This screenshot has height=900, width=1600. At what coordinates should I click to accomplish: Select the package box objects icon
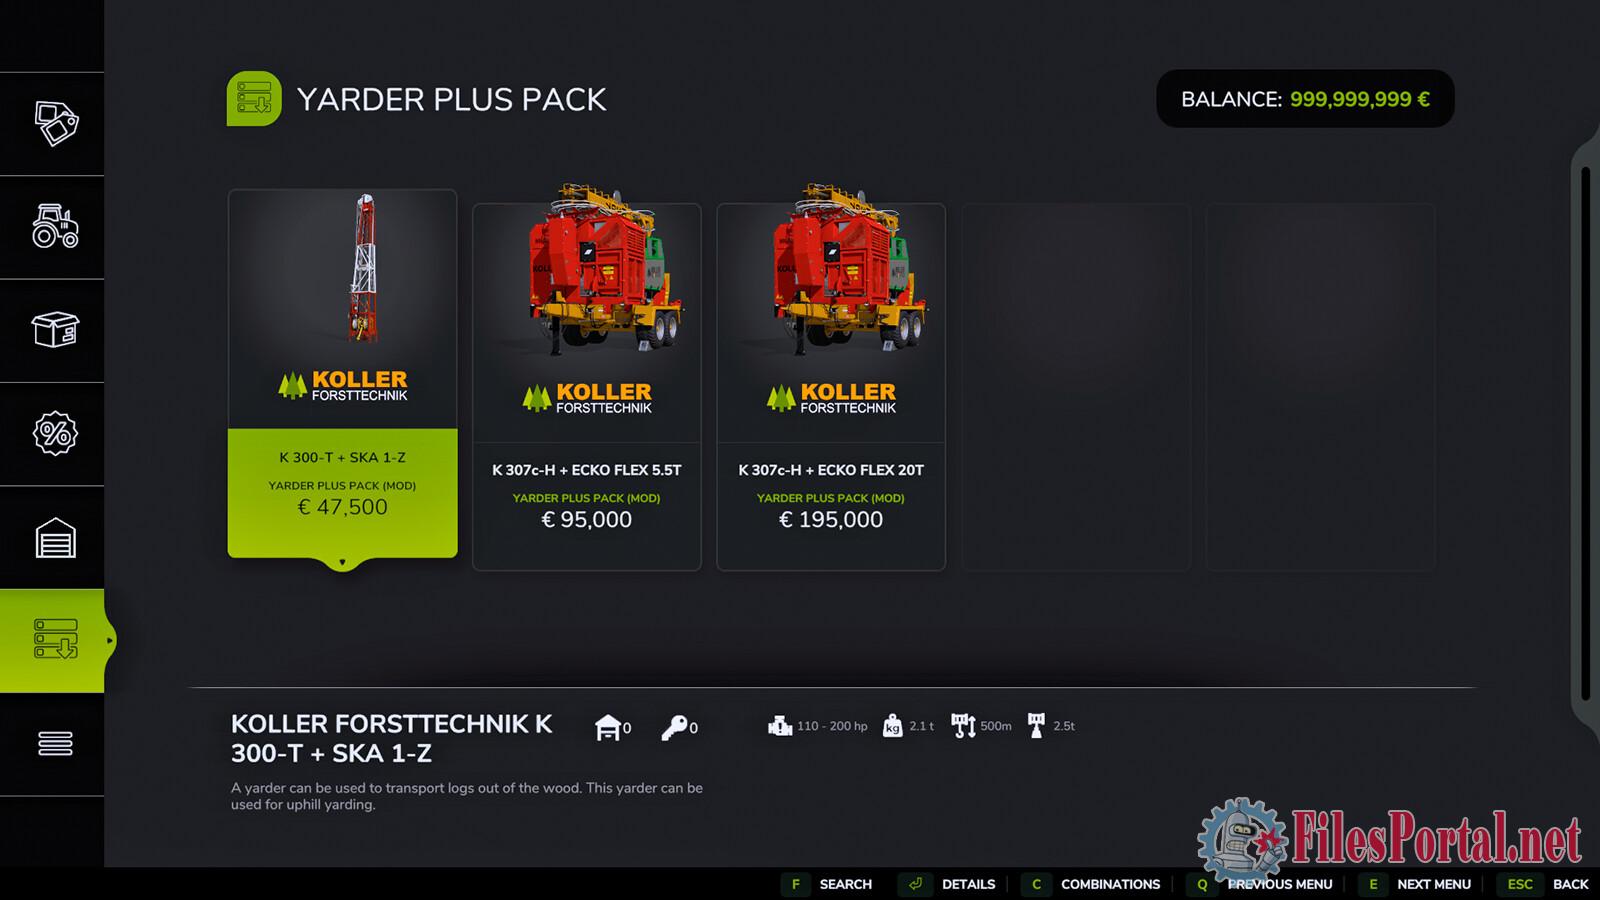click(56, 329)
